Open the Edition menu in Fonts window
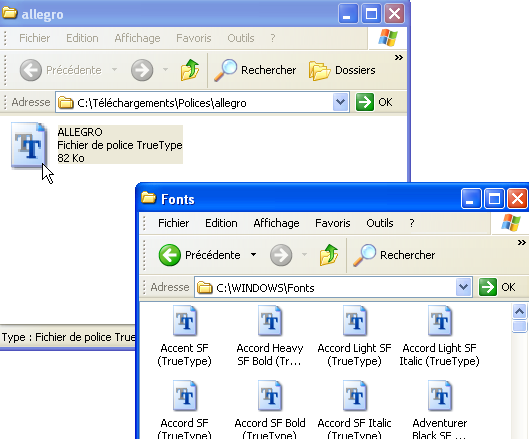The width and height of the screenshot is (529, 439). pyautogui.click(x=221, y=223)
